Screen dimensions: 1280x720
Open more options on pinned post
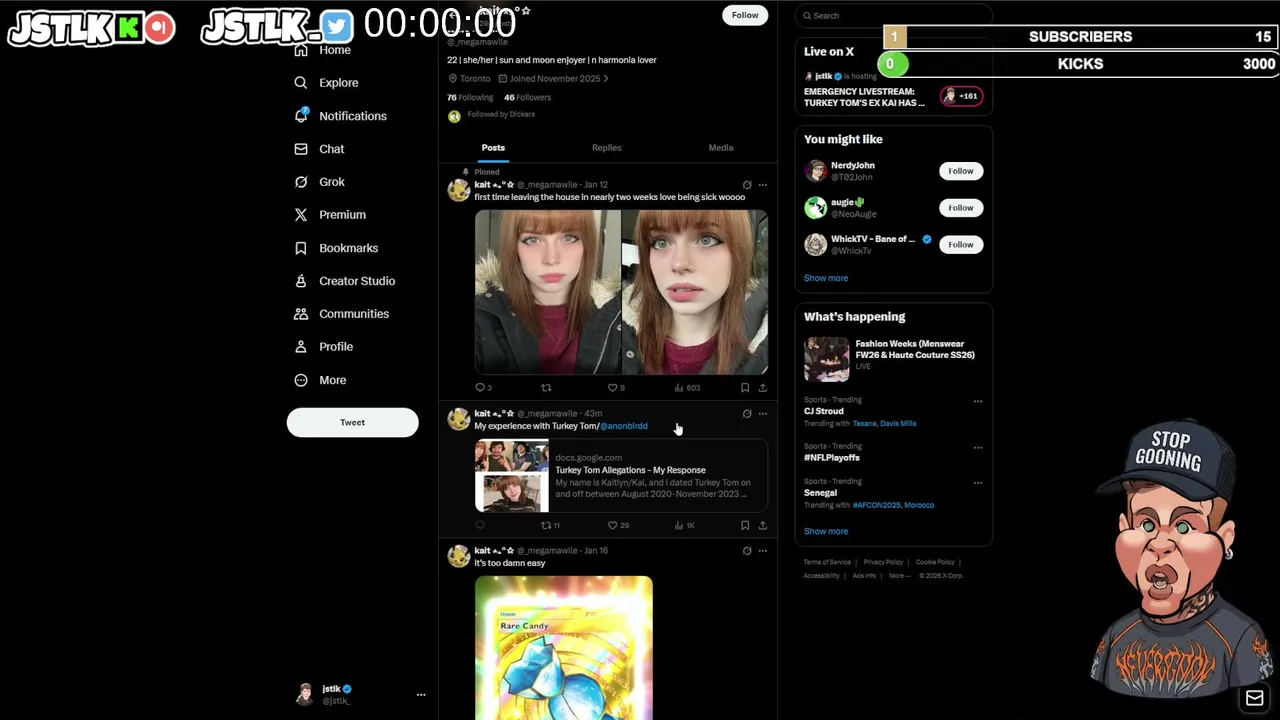(762, 185)
